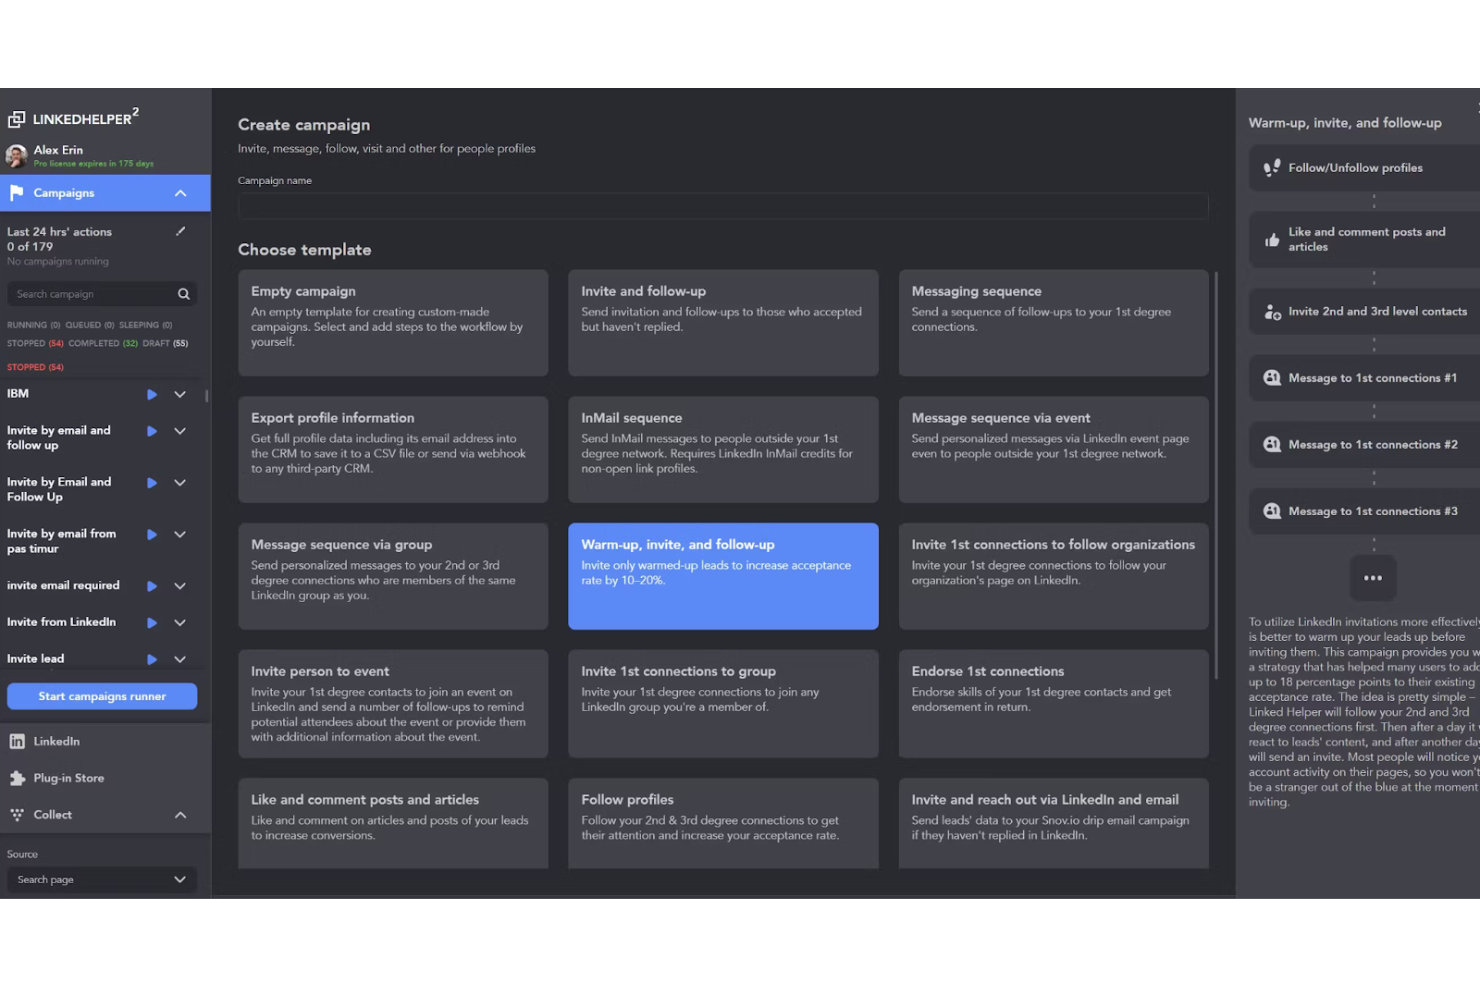Toggle the DRAFT (55) campaign filter
This screenshot has height=987, width=1480.
(x=166, y=343)
